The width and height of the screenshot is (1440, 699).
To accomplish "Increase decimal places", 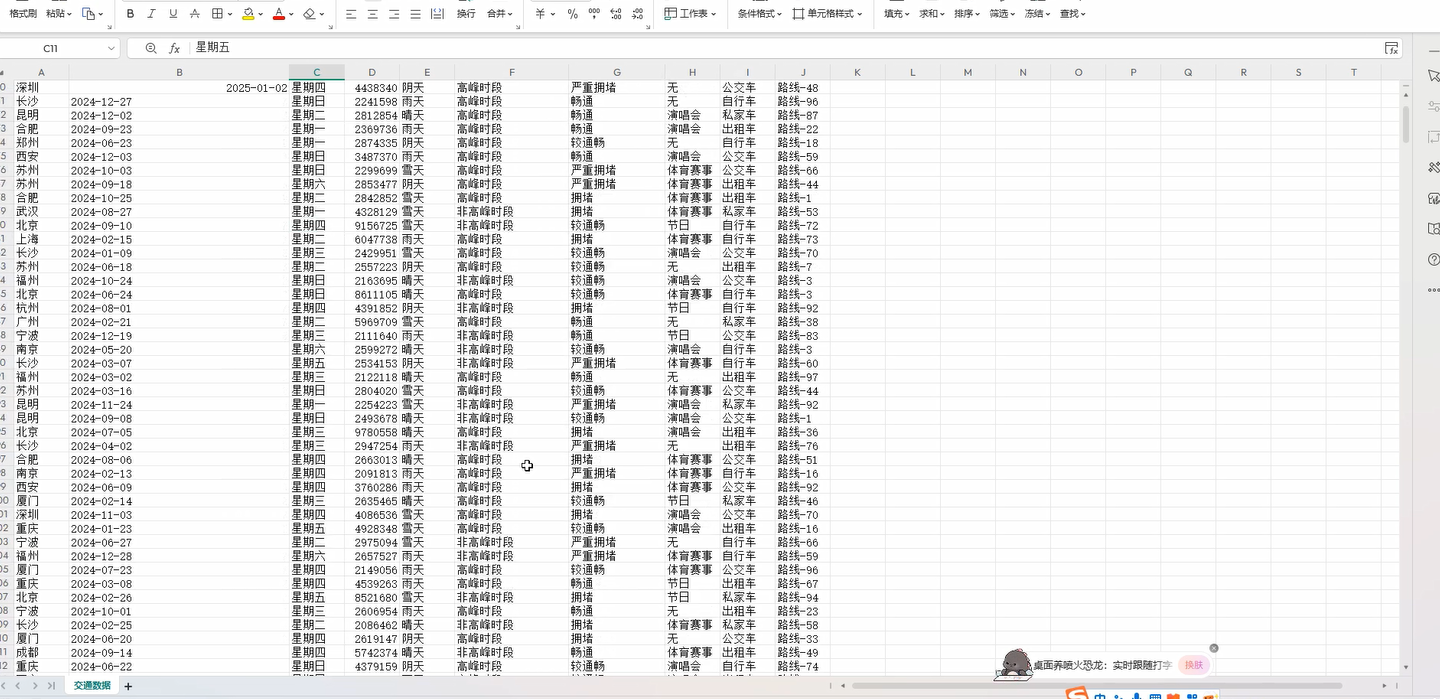I will click(x=615, y=14).
